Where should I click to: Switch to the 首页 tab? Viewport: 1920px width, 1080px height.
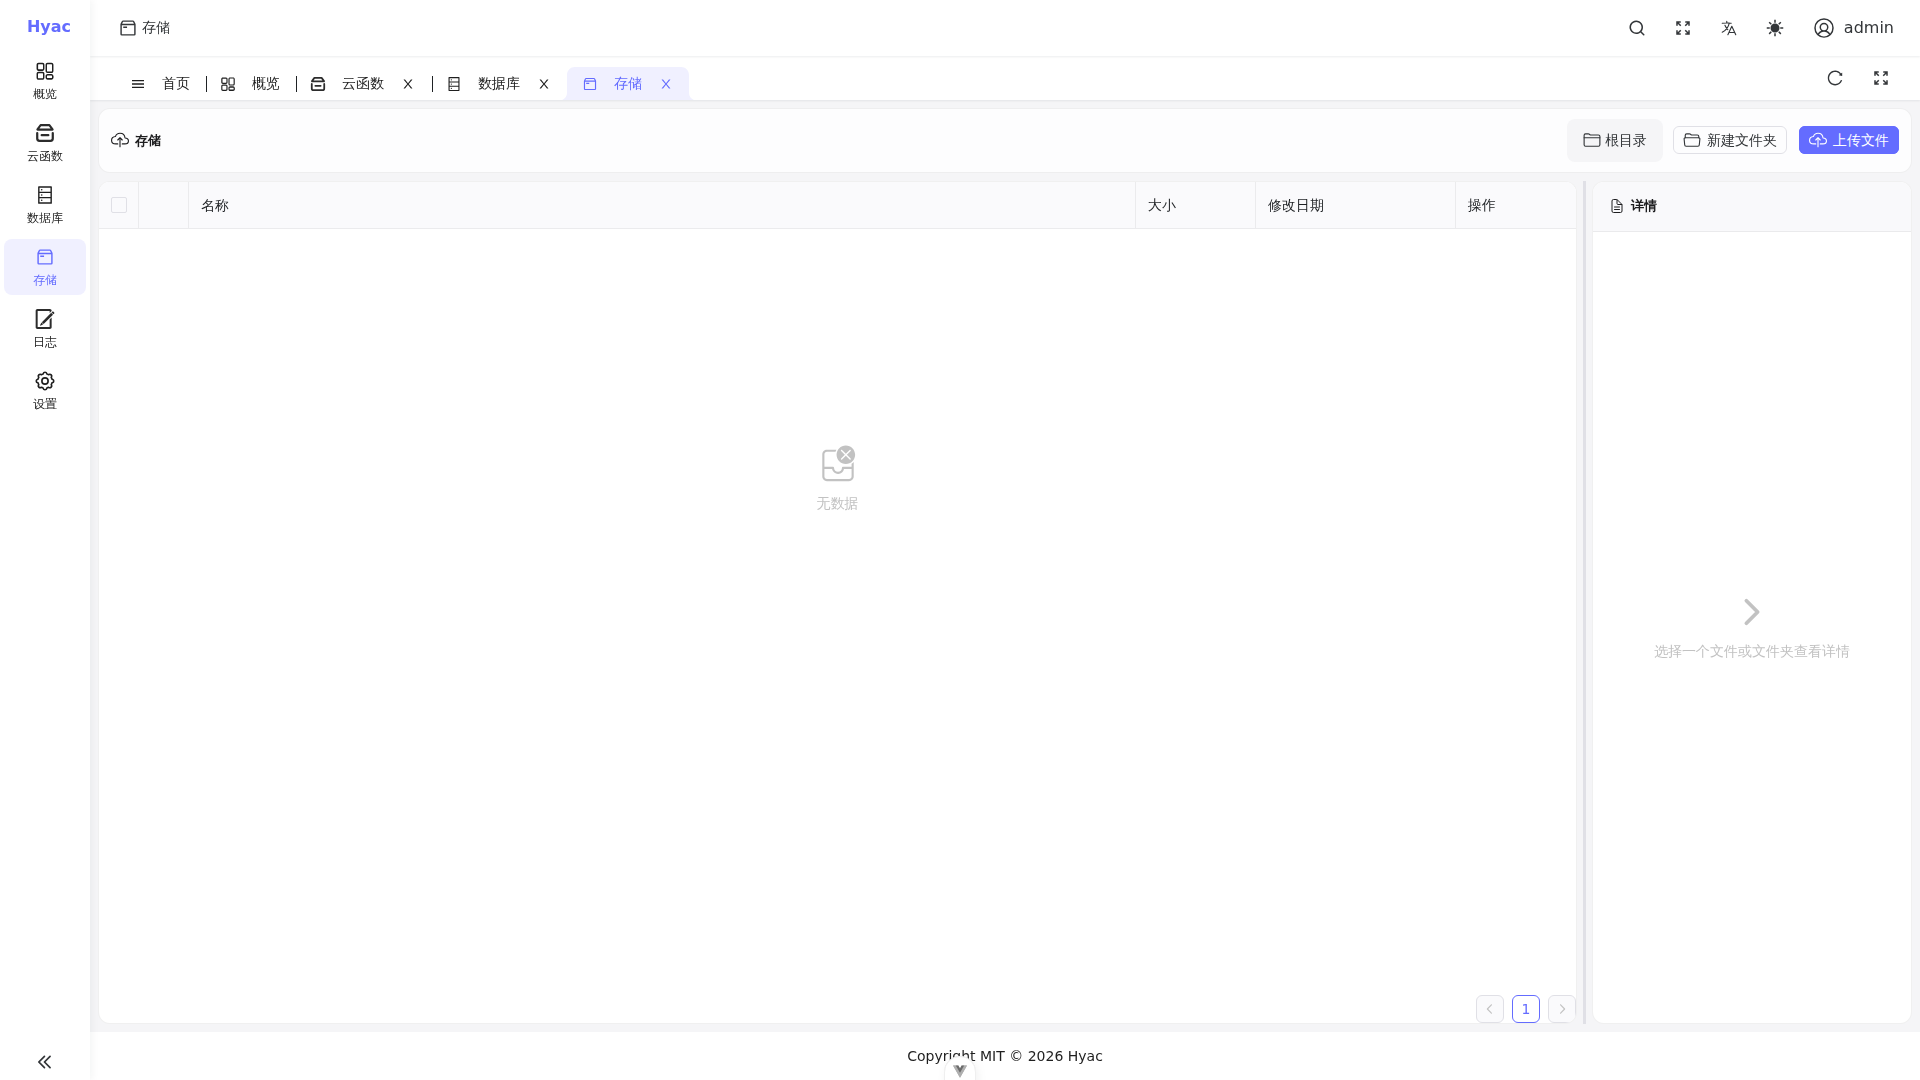[x=176, y=84]
